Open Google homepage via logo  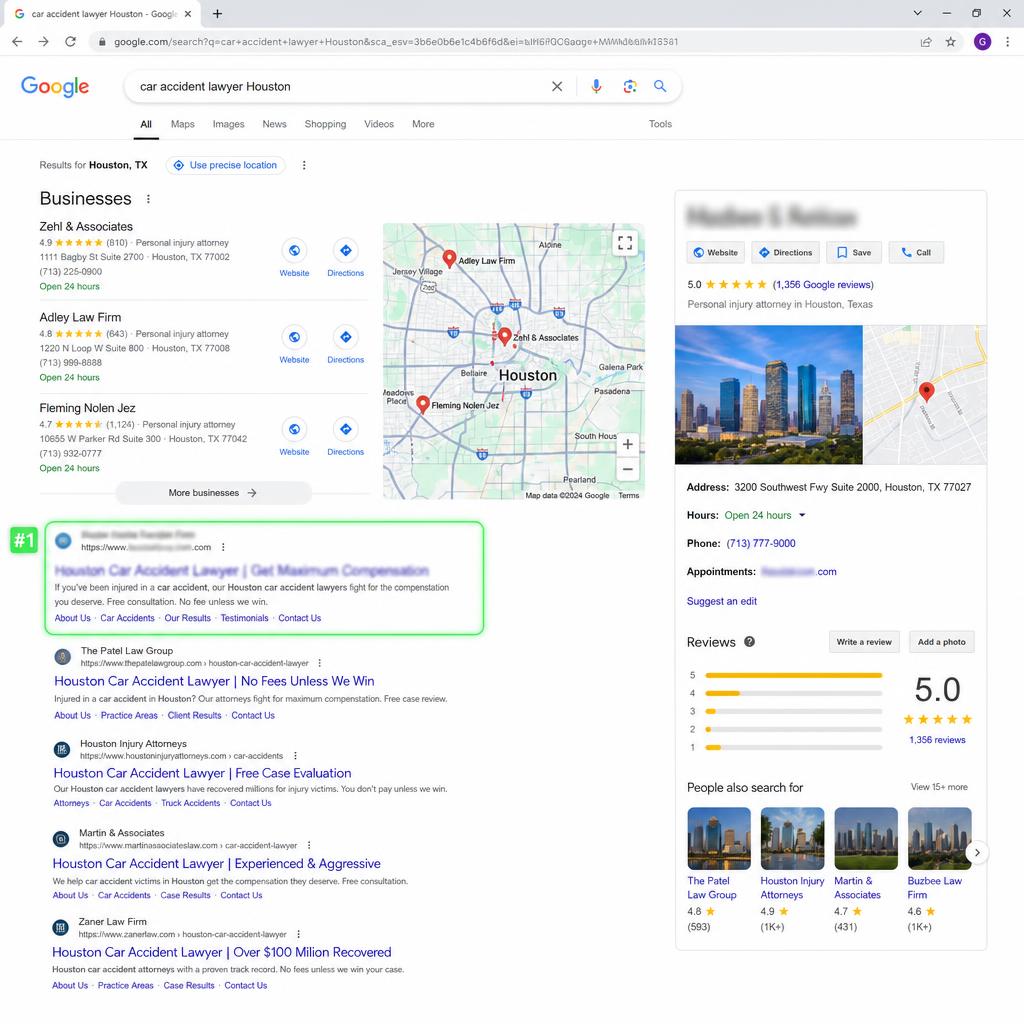(55, 86)
